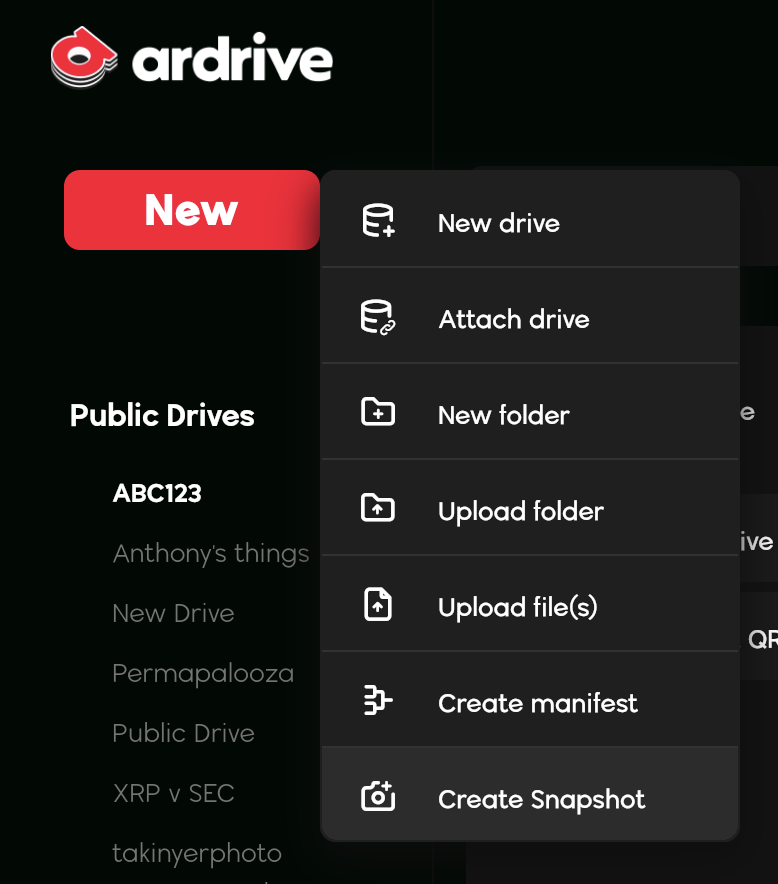This screenshot has width=778, height=884.
Task: Choose Attach drive from the menu
Action: (x=530, y=316)
